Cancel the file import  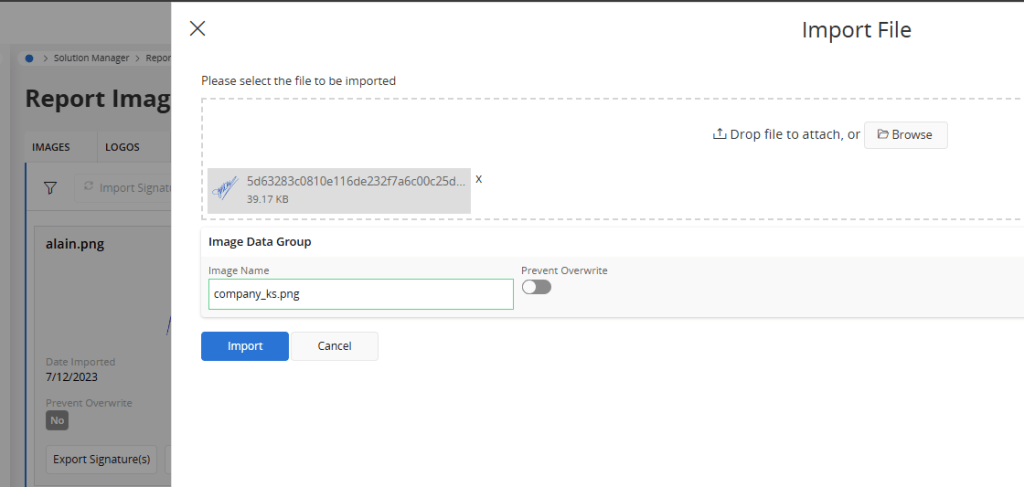click(334, 346)
